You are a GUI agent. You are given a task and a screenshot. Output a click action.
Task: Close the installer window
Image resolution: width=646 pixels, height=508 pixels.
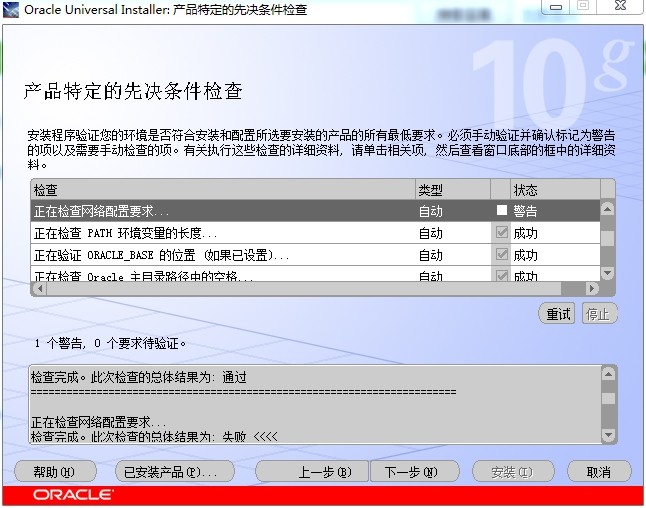click(x=620, y=6)
